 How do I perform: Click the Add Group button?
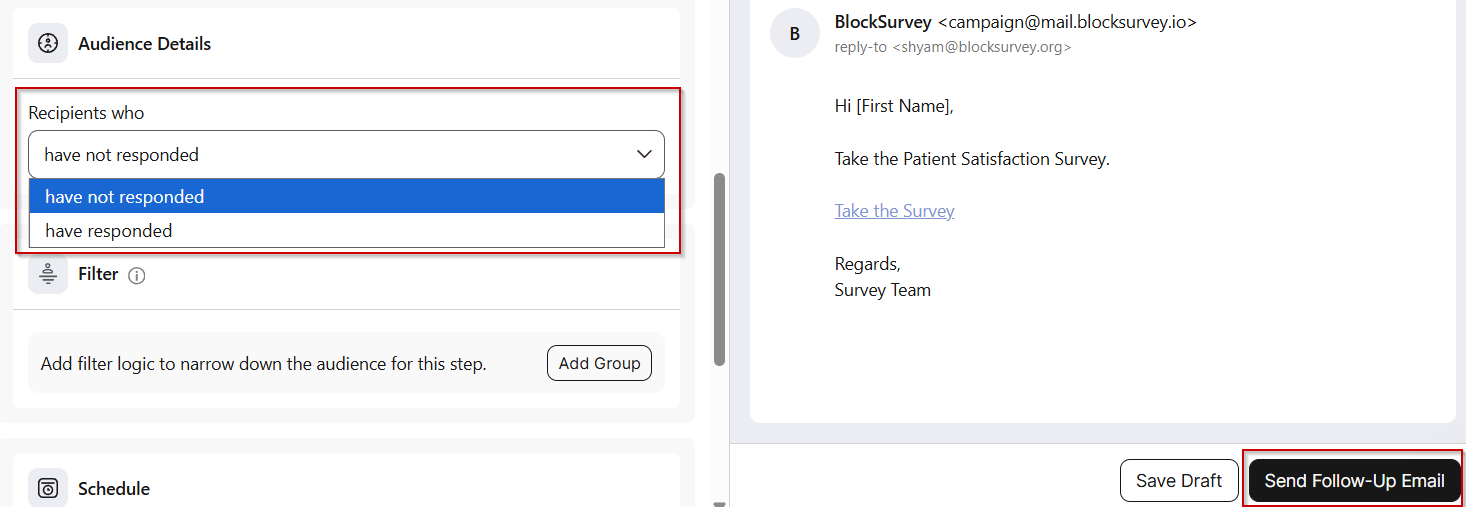click(x=599, y=363)
